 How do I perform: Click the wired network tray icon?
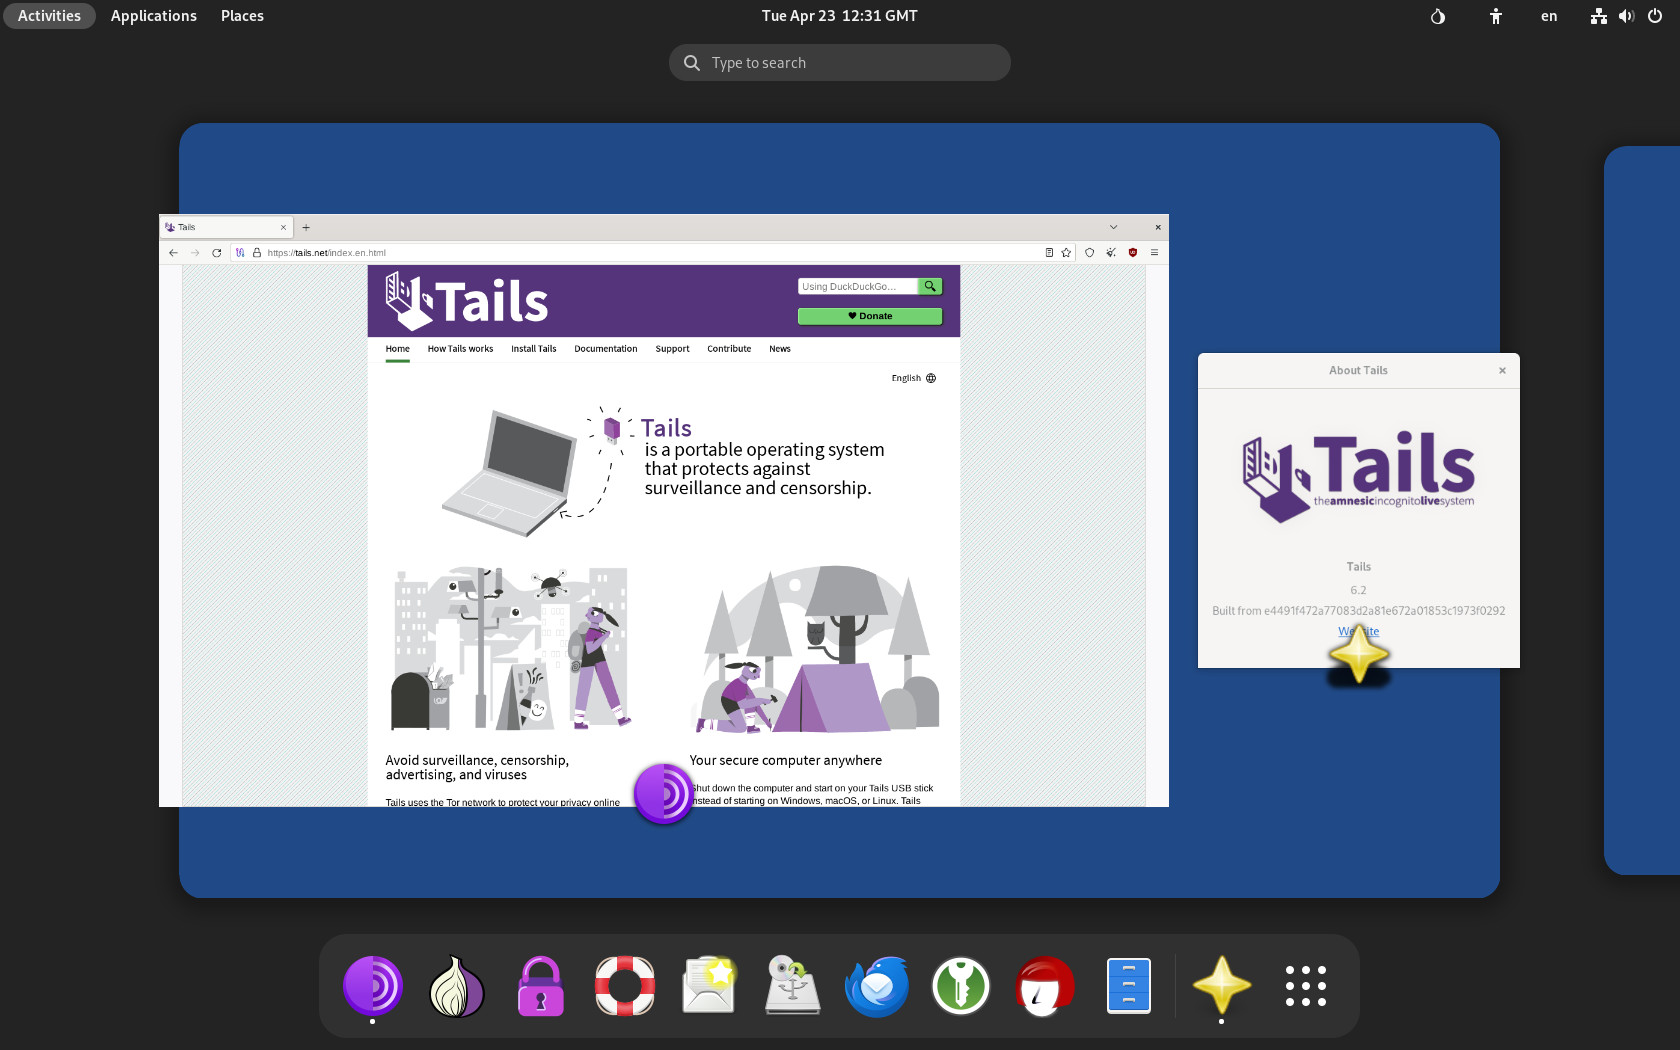click(x=1599, y=16)
